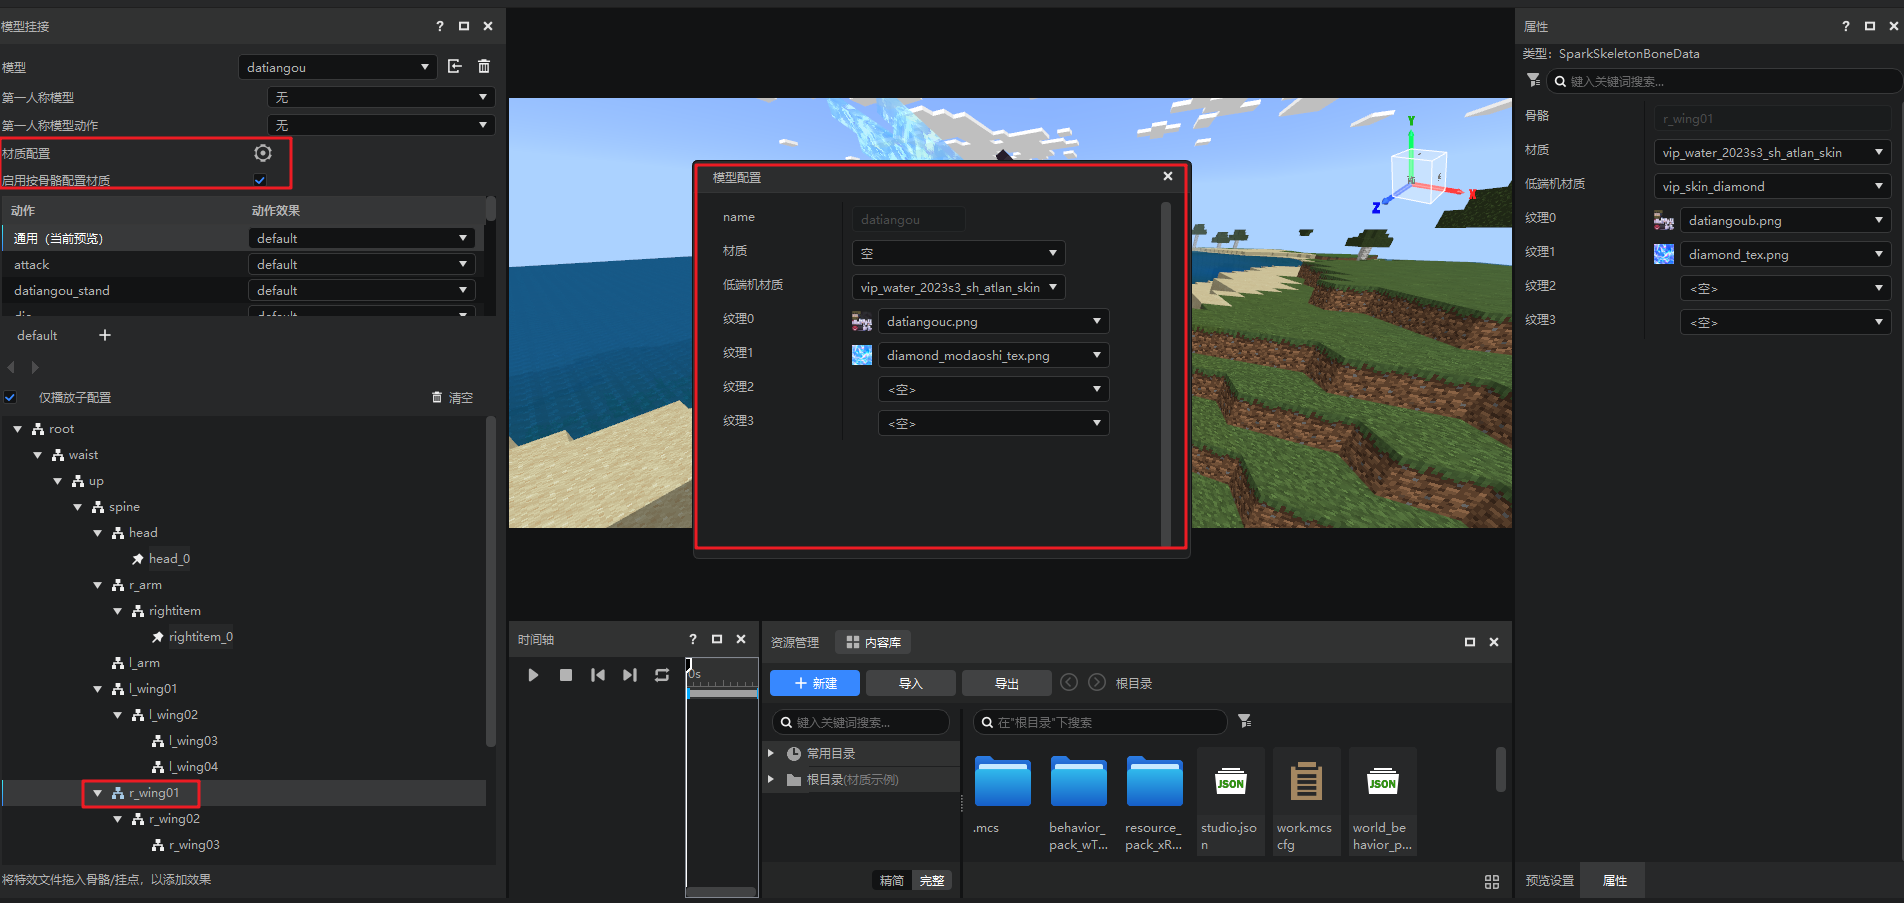Open help for the 时间轴 panel
This screenshot has height=903, width=1904.
tap(693, 639)
